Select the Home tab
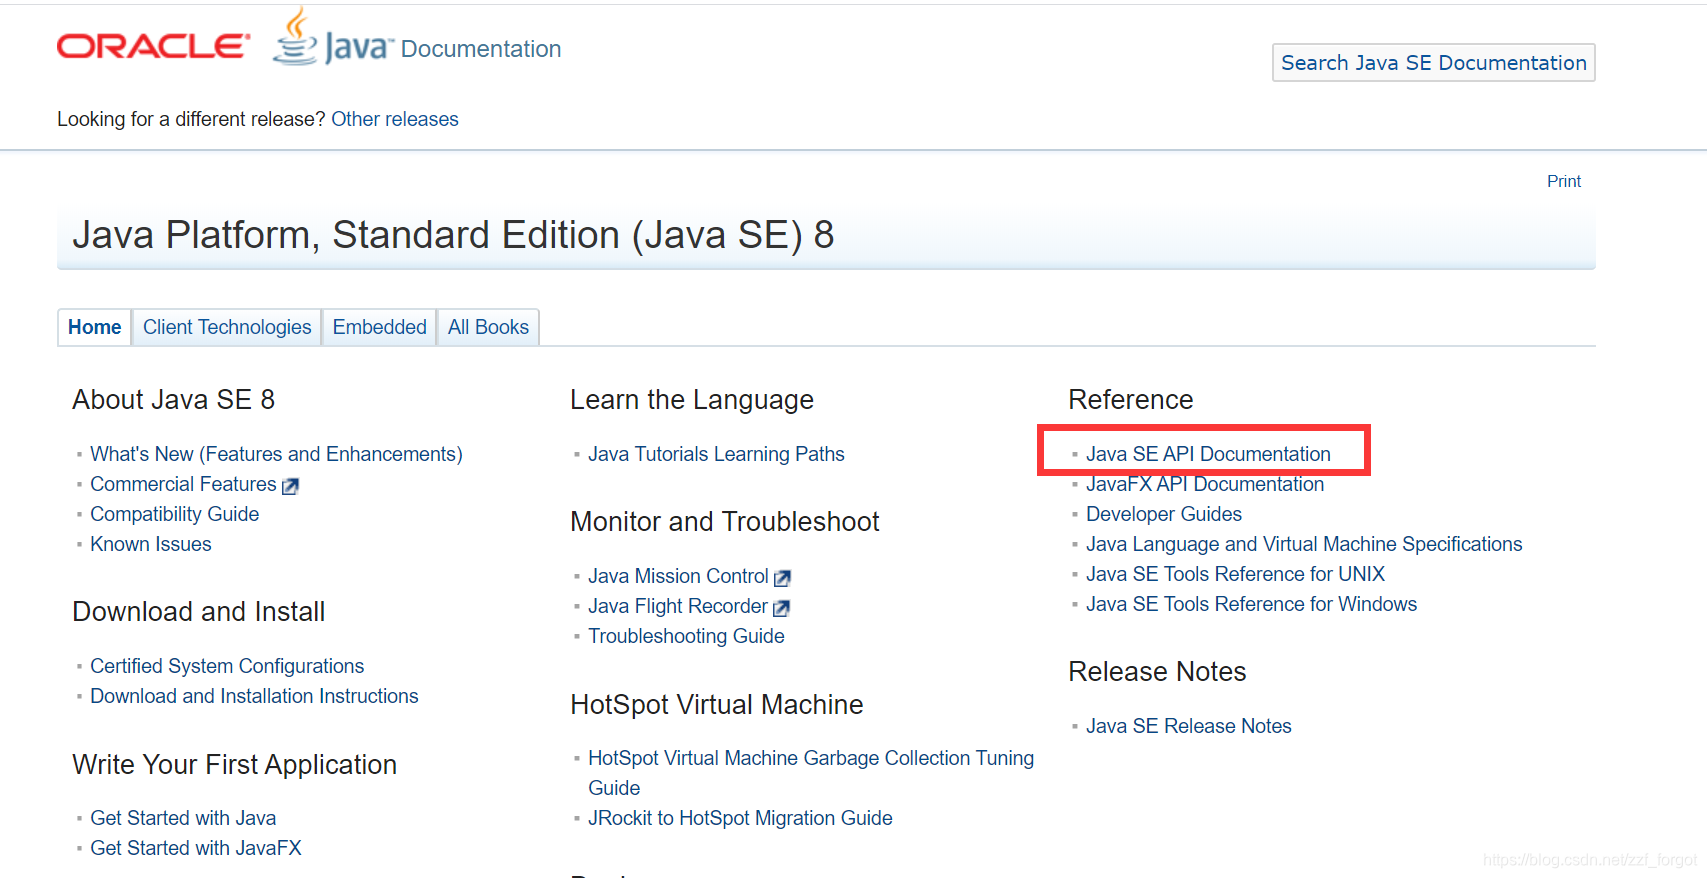The width and height of the screenshot is (1707, 878). 95,327
